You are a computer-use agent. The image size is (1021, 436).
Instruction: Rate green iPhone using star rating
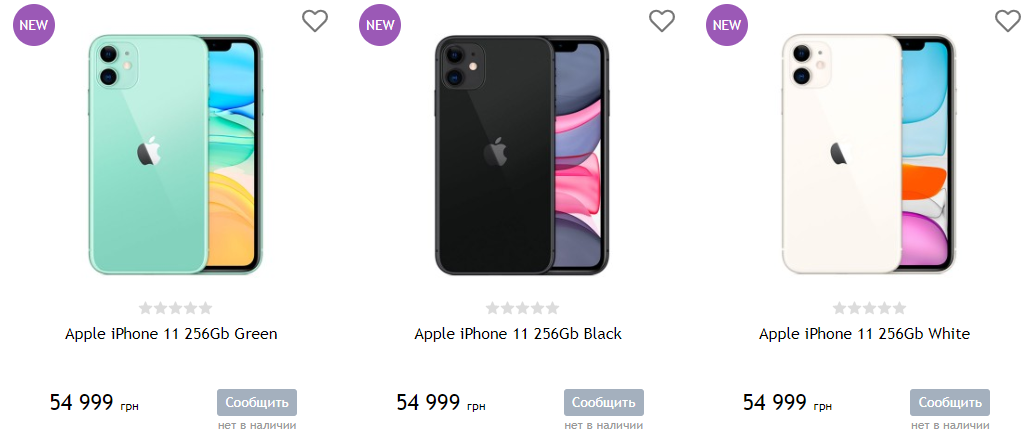pos(175,308)
